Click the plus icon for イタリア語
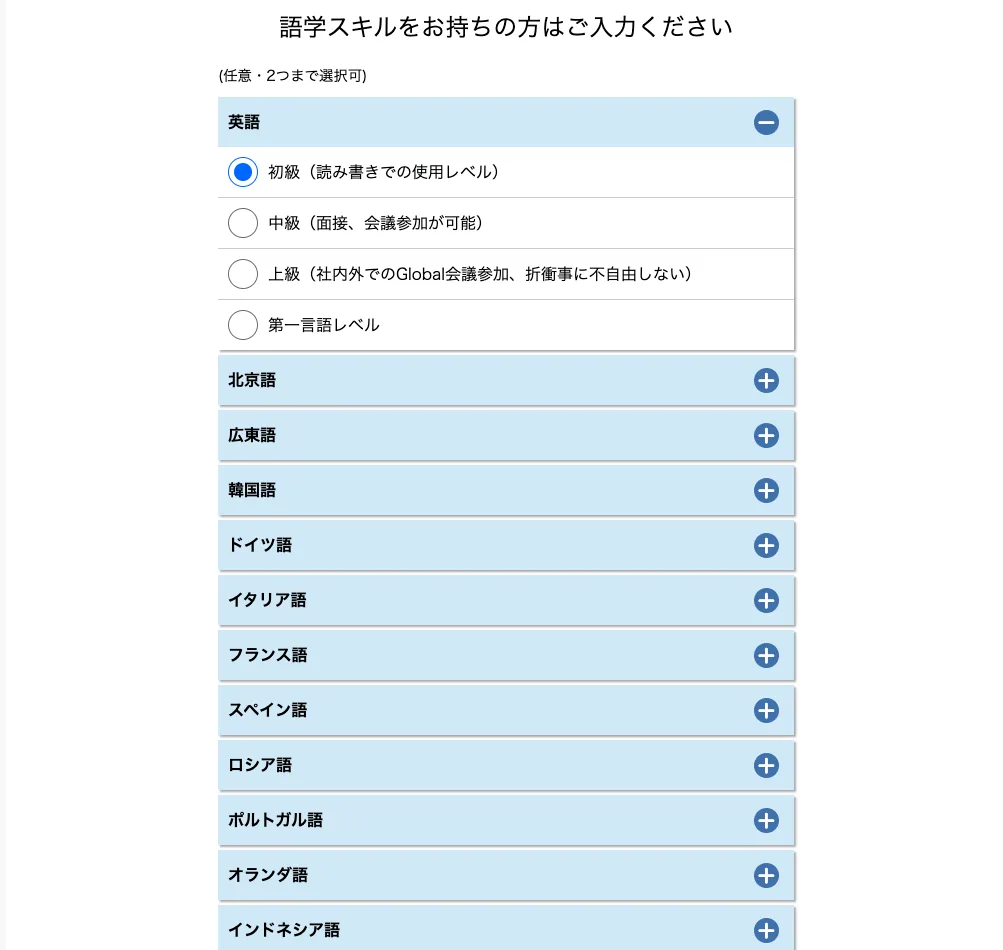Viewport: 1003px width, 950px height. (x=766, y=601)
